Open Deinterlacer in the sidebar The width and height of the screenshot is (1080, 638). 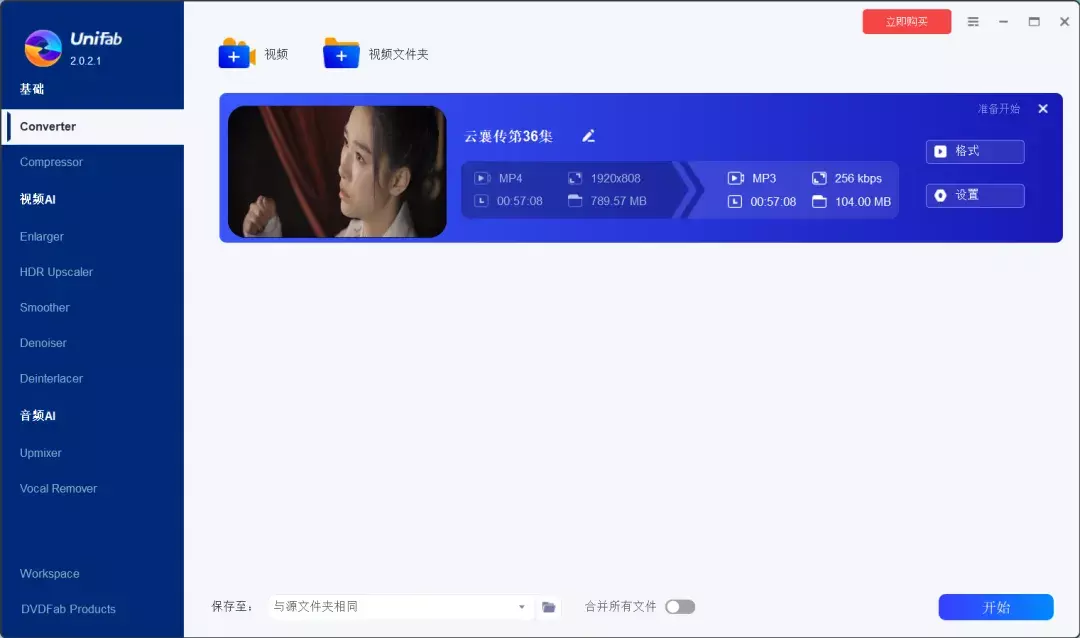(x=51, y=379)
